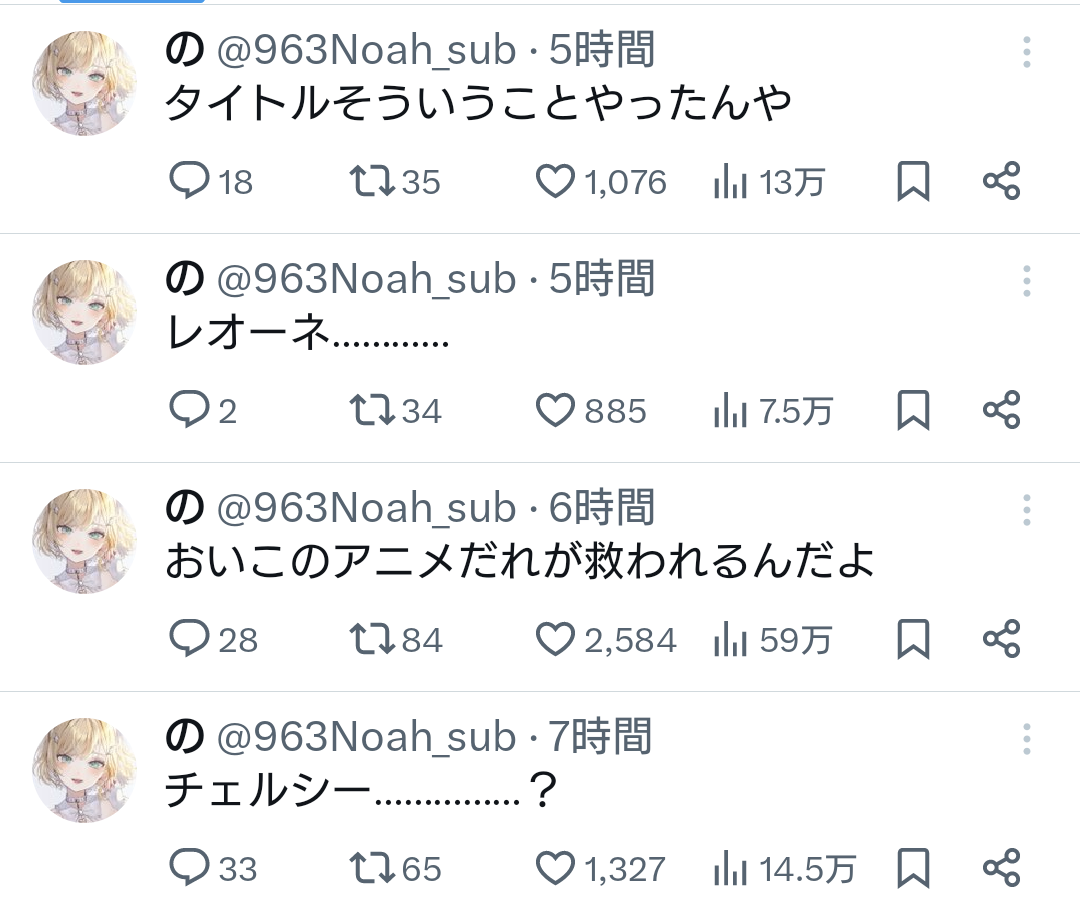Reply to the タイトルそういうことやったんや tweet
Image resolution: width=1080 pixels, height=913 pixels.
pyautogui.click(x=188, y=181)
